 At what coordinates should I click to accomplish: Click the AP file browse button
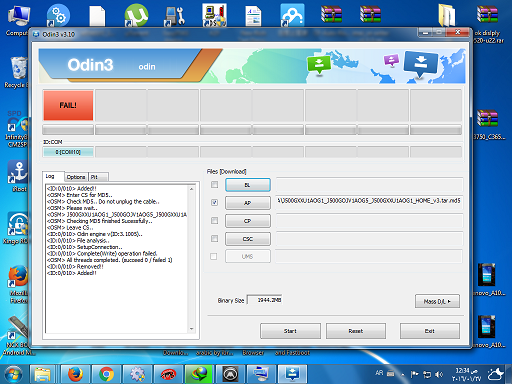point(248,203)
